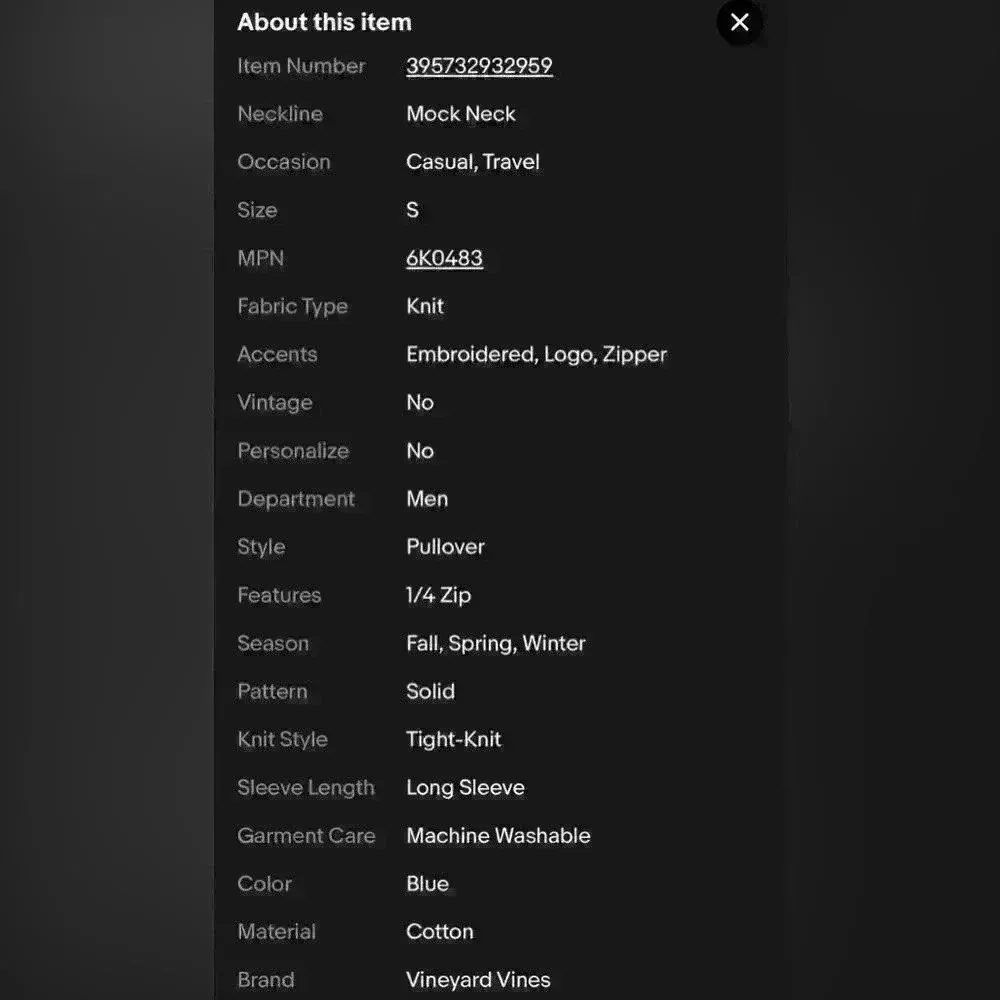The height and width of the screenshot is (1000, 1000).
Task: Close the About this item panel
Action: 740,22
